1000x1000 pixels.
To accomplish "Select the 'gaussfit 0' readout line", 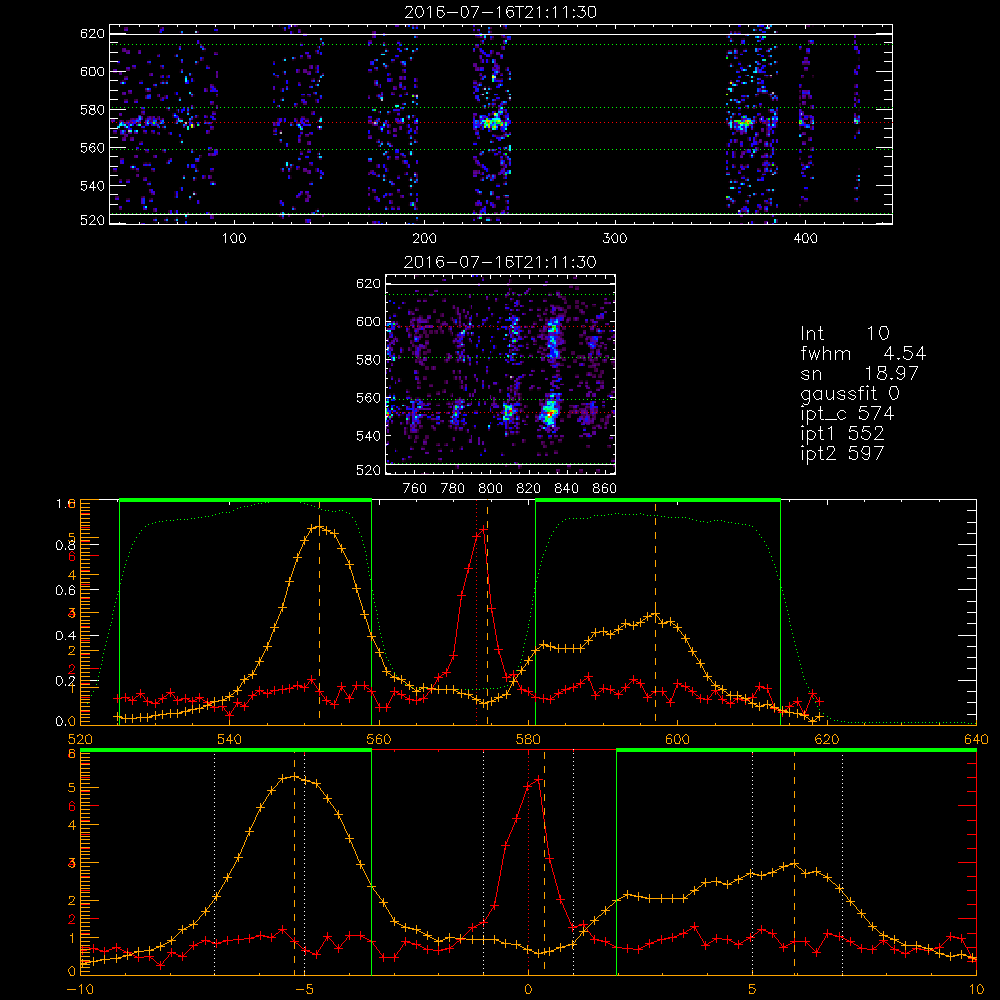I will tap(850, 394).
